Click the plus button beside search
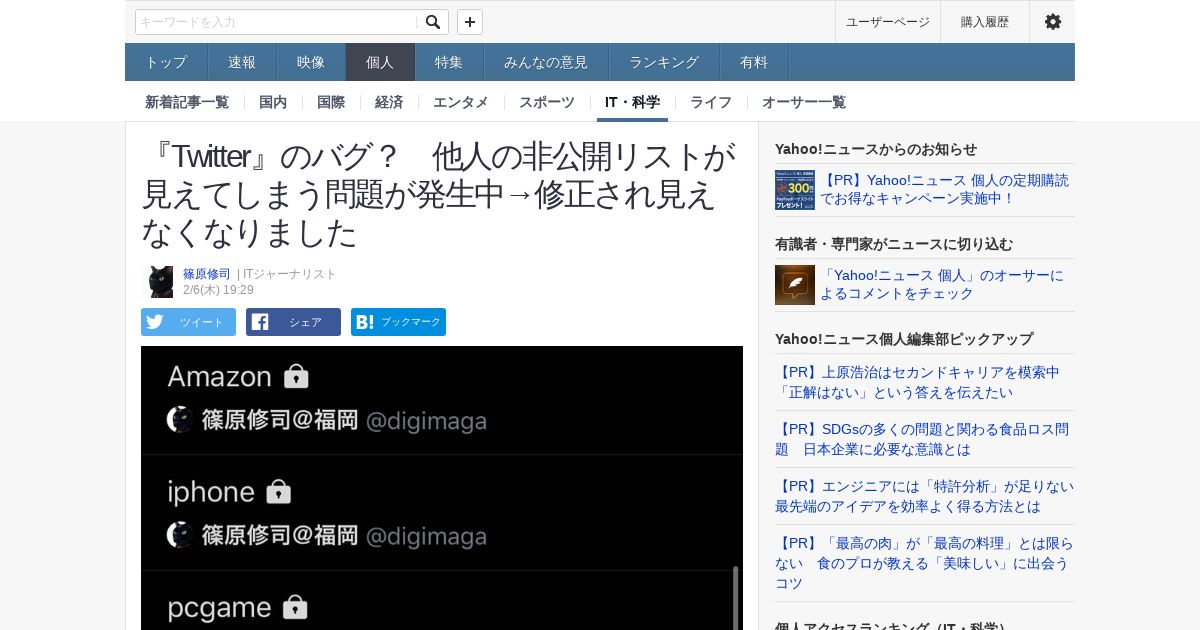Viewport: 1200px width, 630px height. click(x=470, y=22)
